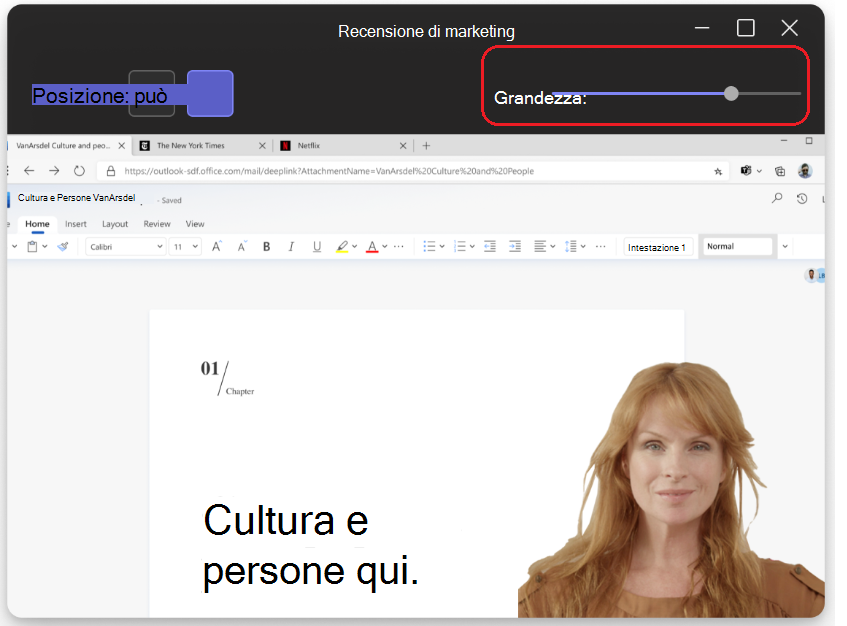Apply the Intestazione 1 style
Image resolution: width=847 pixels, height=626 pixels.
click(657, 247)
